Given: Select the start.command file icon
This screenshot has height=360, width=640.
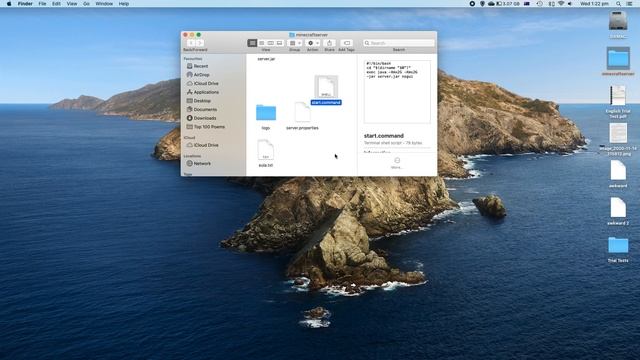Looking at the screenshot, I should click(326, 87).
